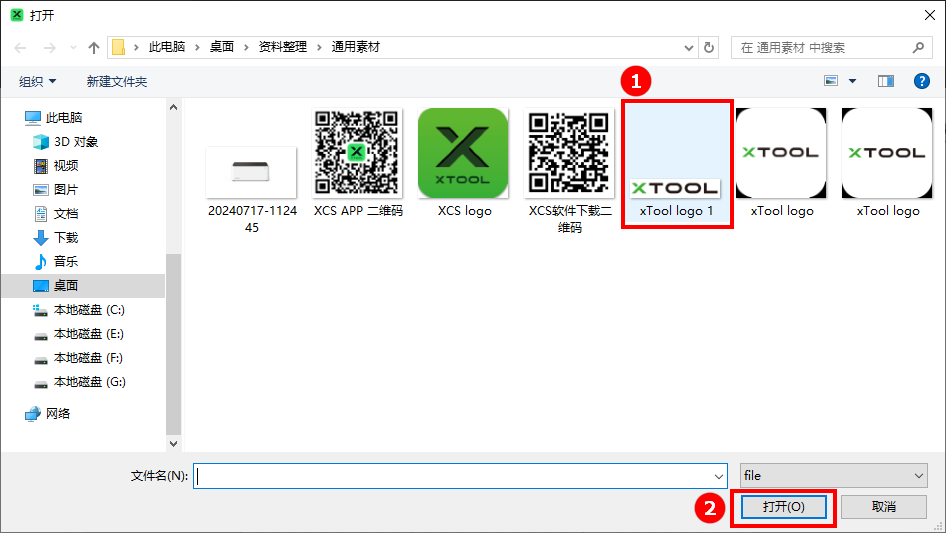This screenshot has height=533, width=946.
Task: Click the 桌面 breadcrumb in address bar
Action: (221, 47)
